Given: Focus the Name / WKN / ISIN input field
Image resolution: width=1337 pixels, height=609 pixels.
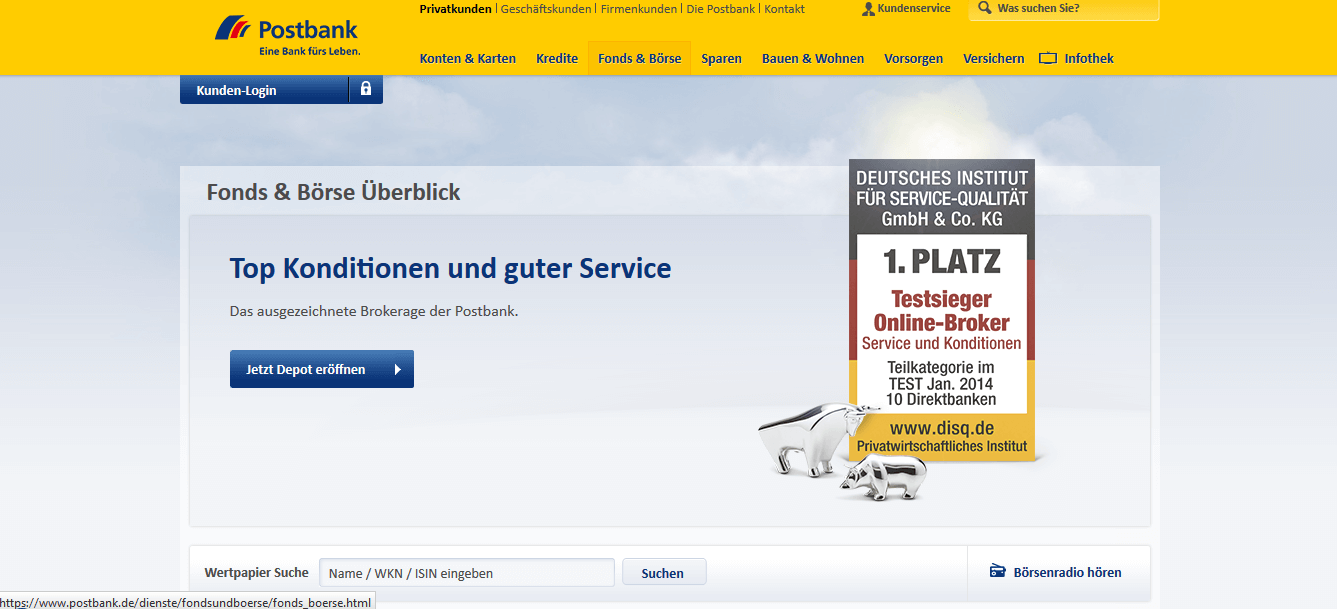Looking at the screenshot, I should (x=467, y=573).
